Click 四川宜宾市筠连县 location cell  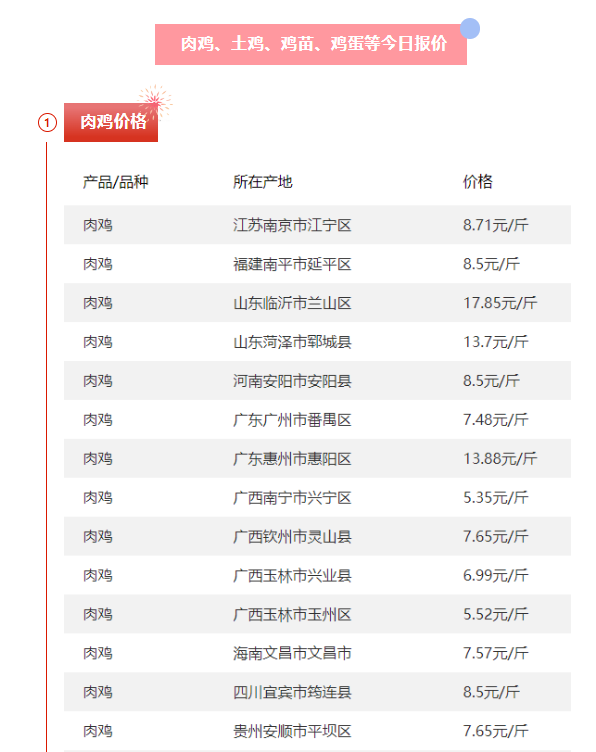[292, 692]
